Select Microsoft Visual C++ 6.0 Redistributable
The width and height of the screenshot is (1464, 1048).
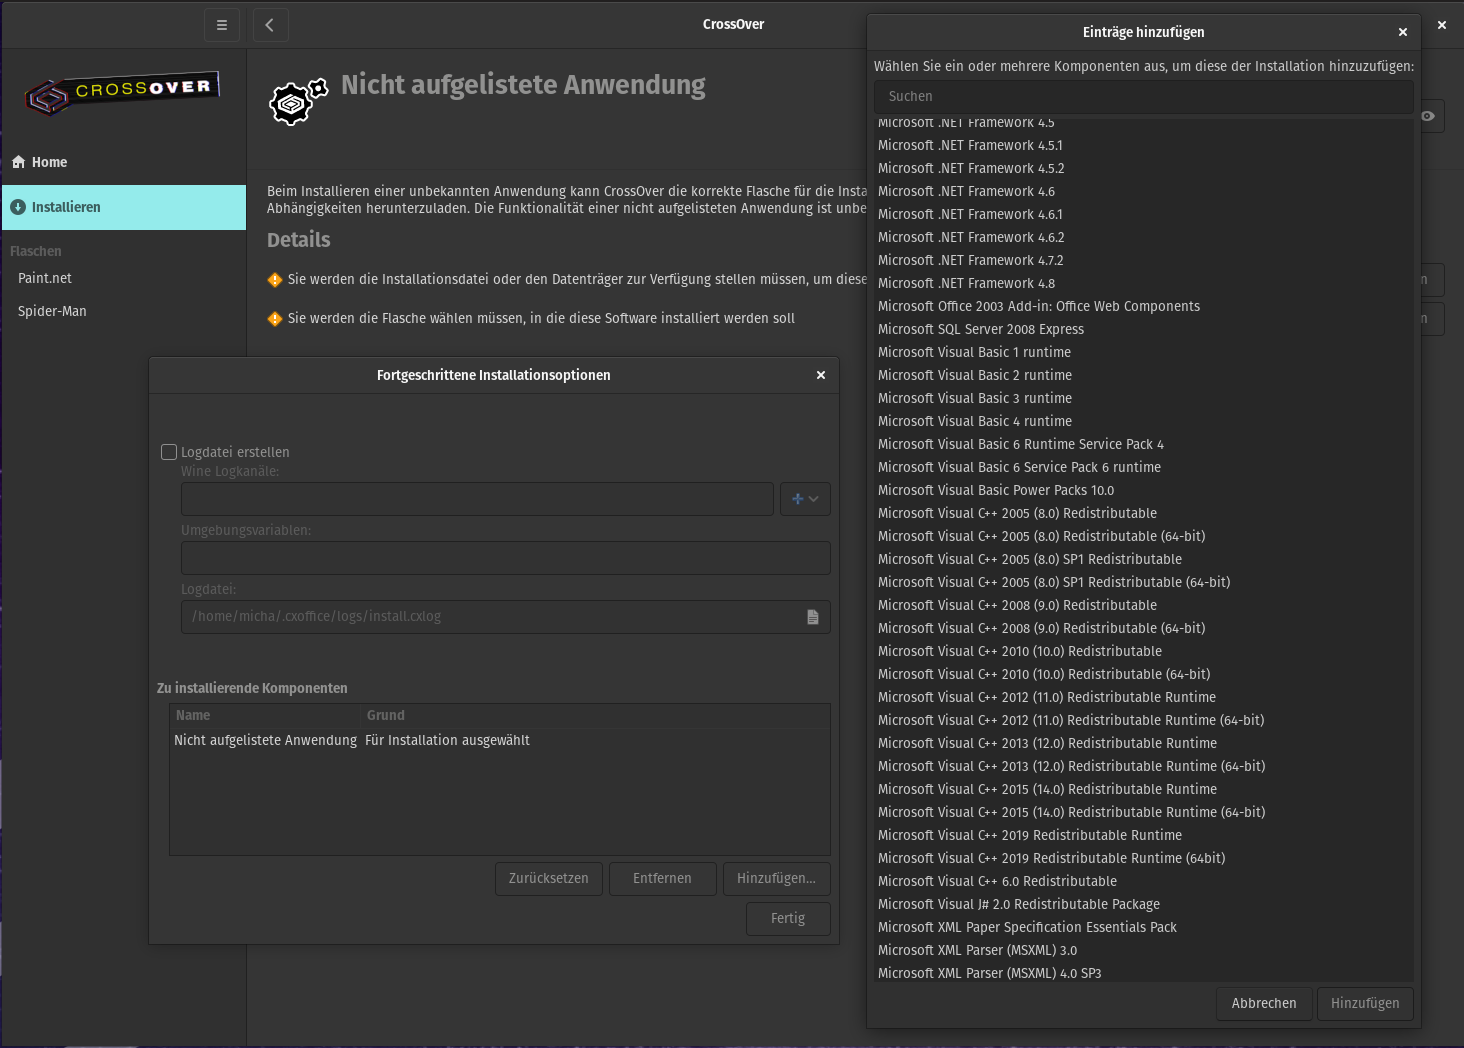tap(1144, 881)
